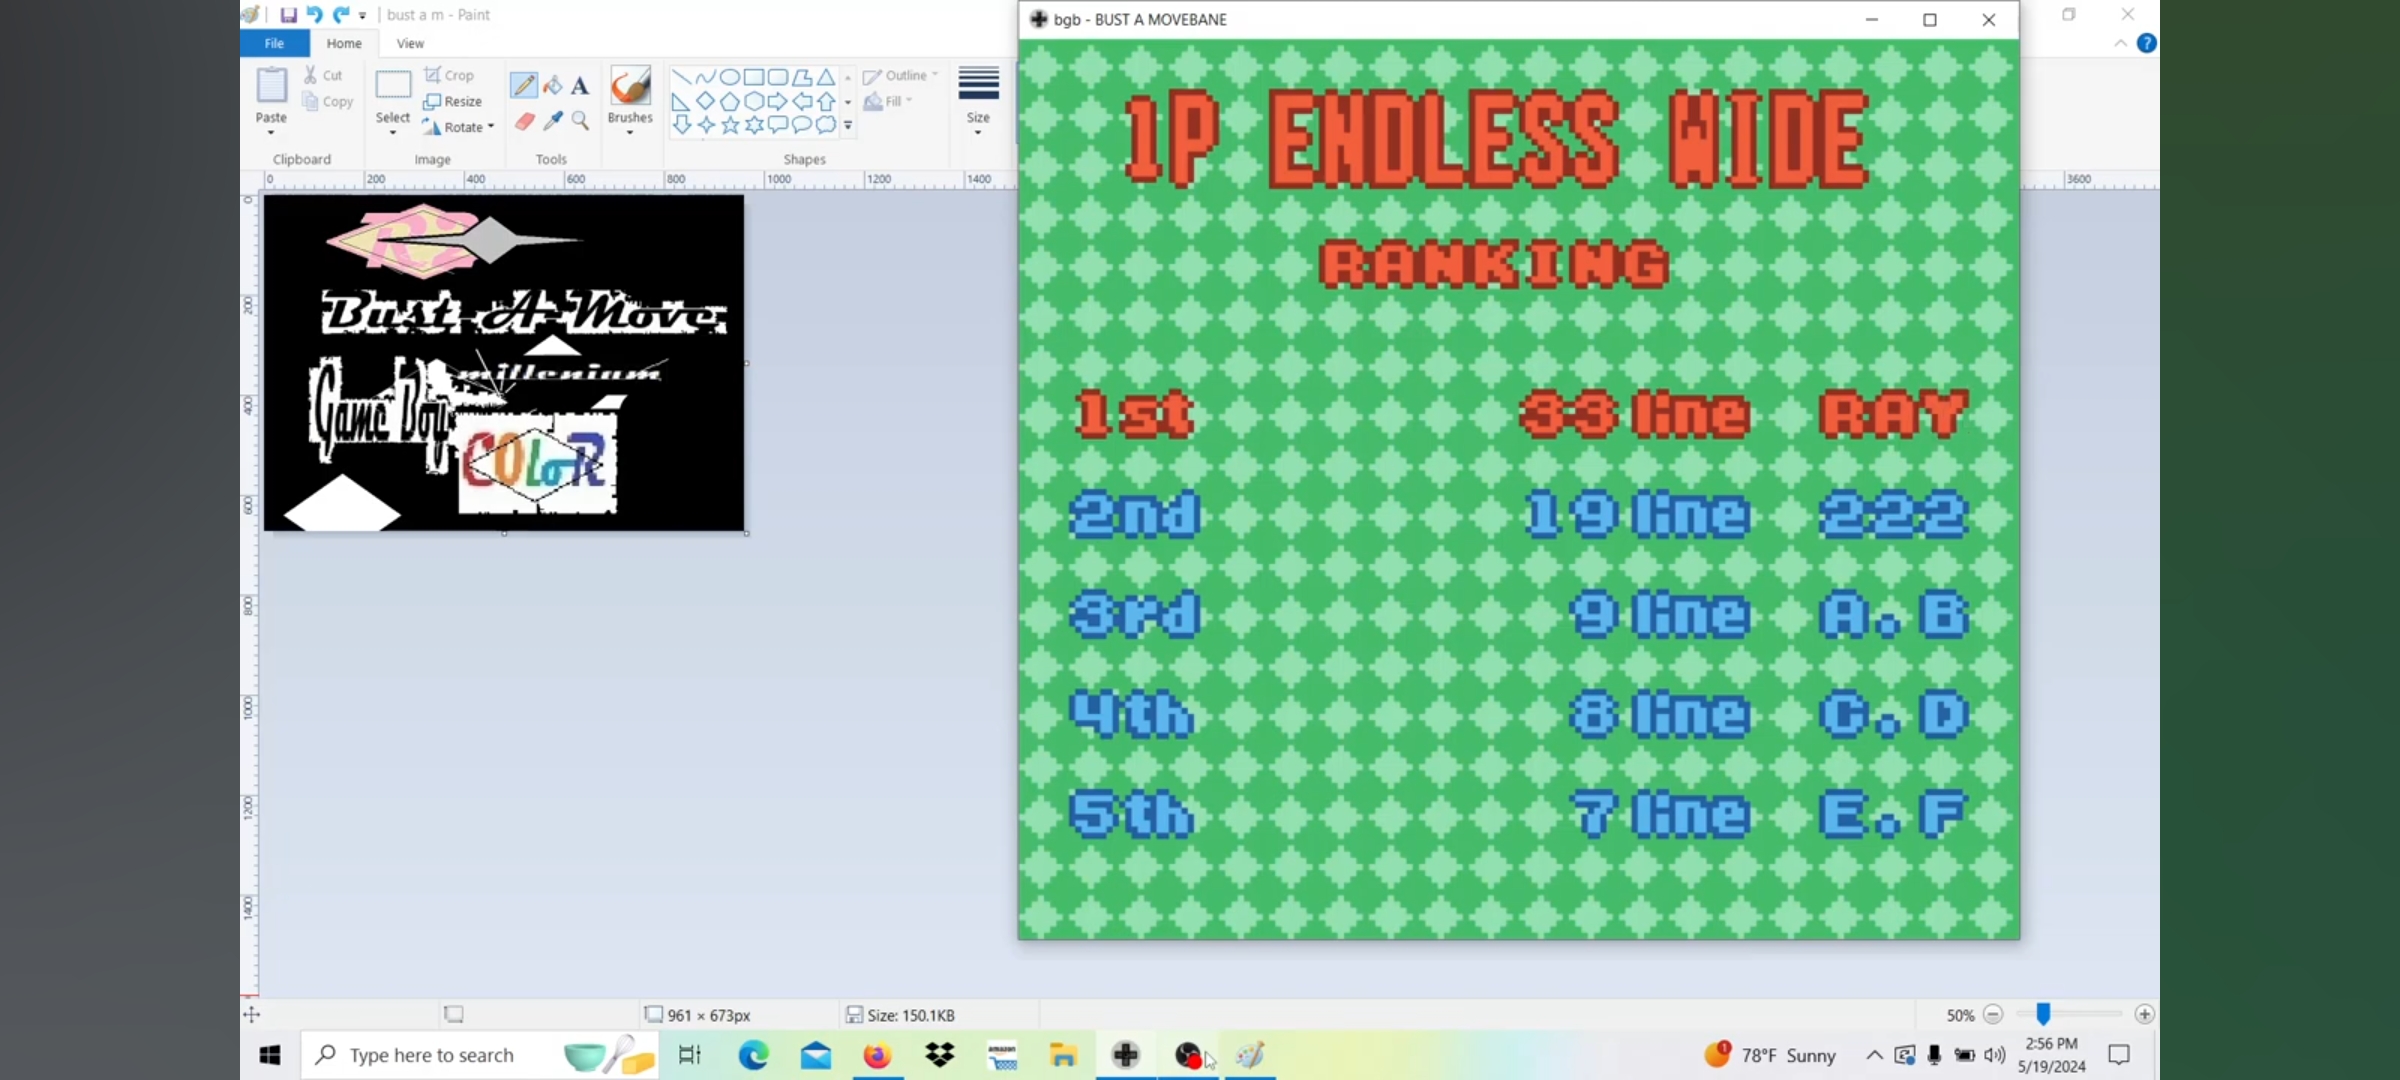Select the Fill with color bucket
Viewport: 2400px width, 1080px height.
552,86
